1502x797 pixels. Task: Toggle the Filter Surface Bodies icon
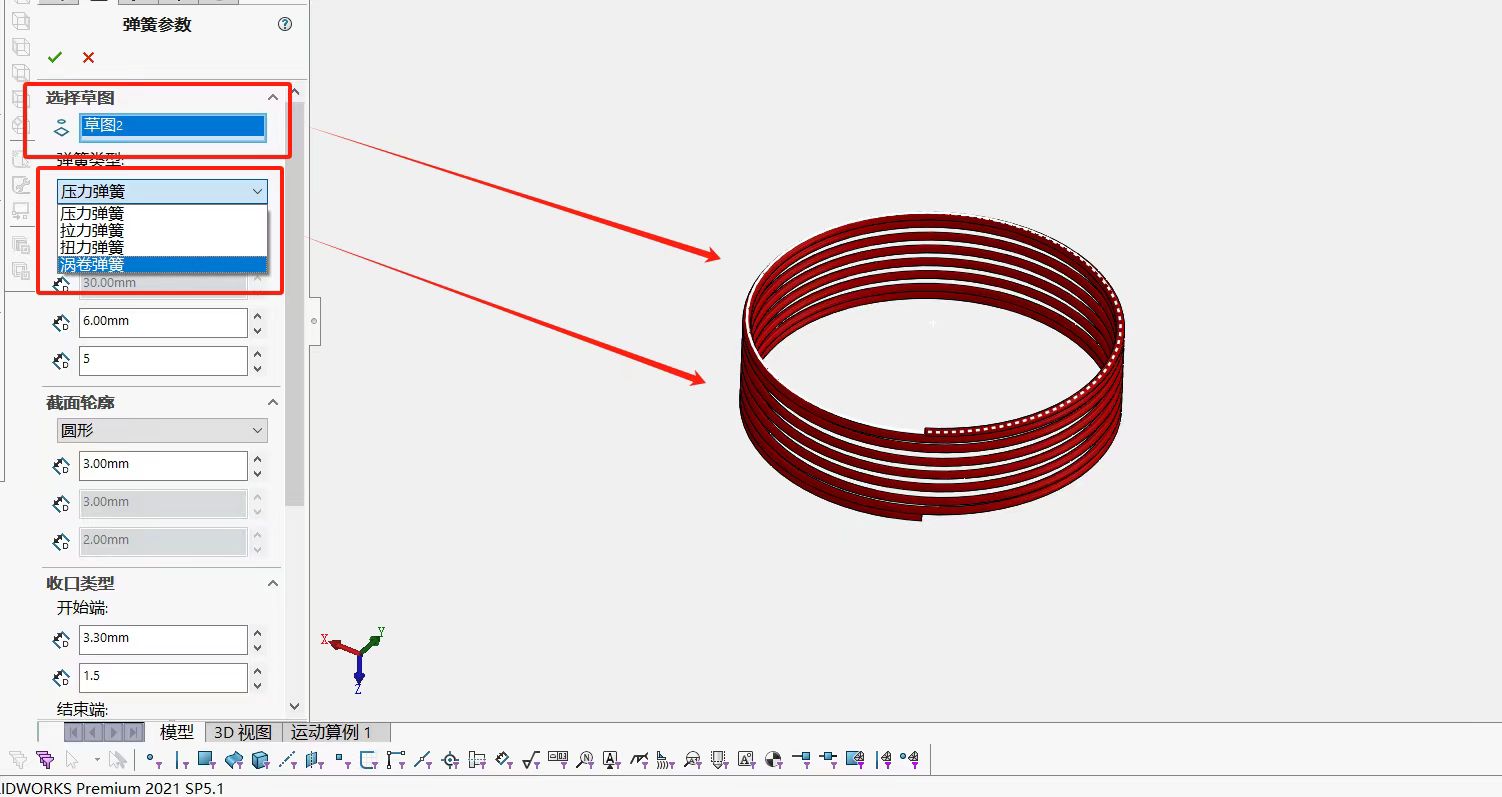[x=233, y=760]
